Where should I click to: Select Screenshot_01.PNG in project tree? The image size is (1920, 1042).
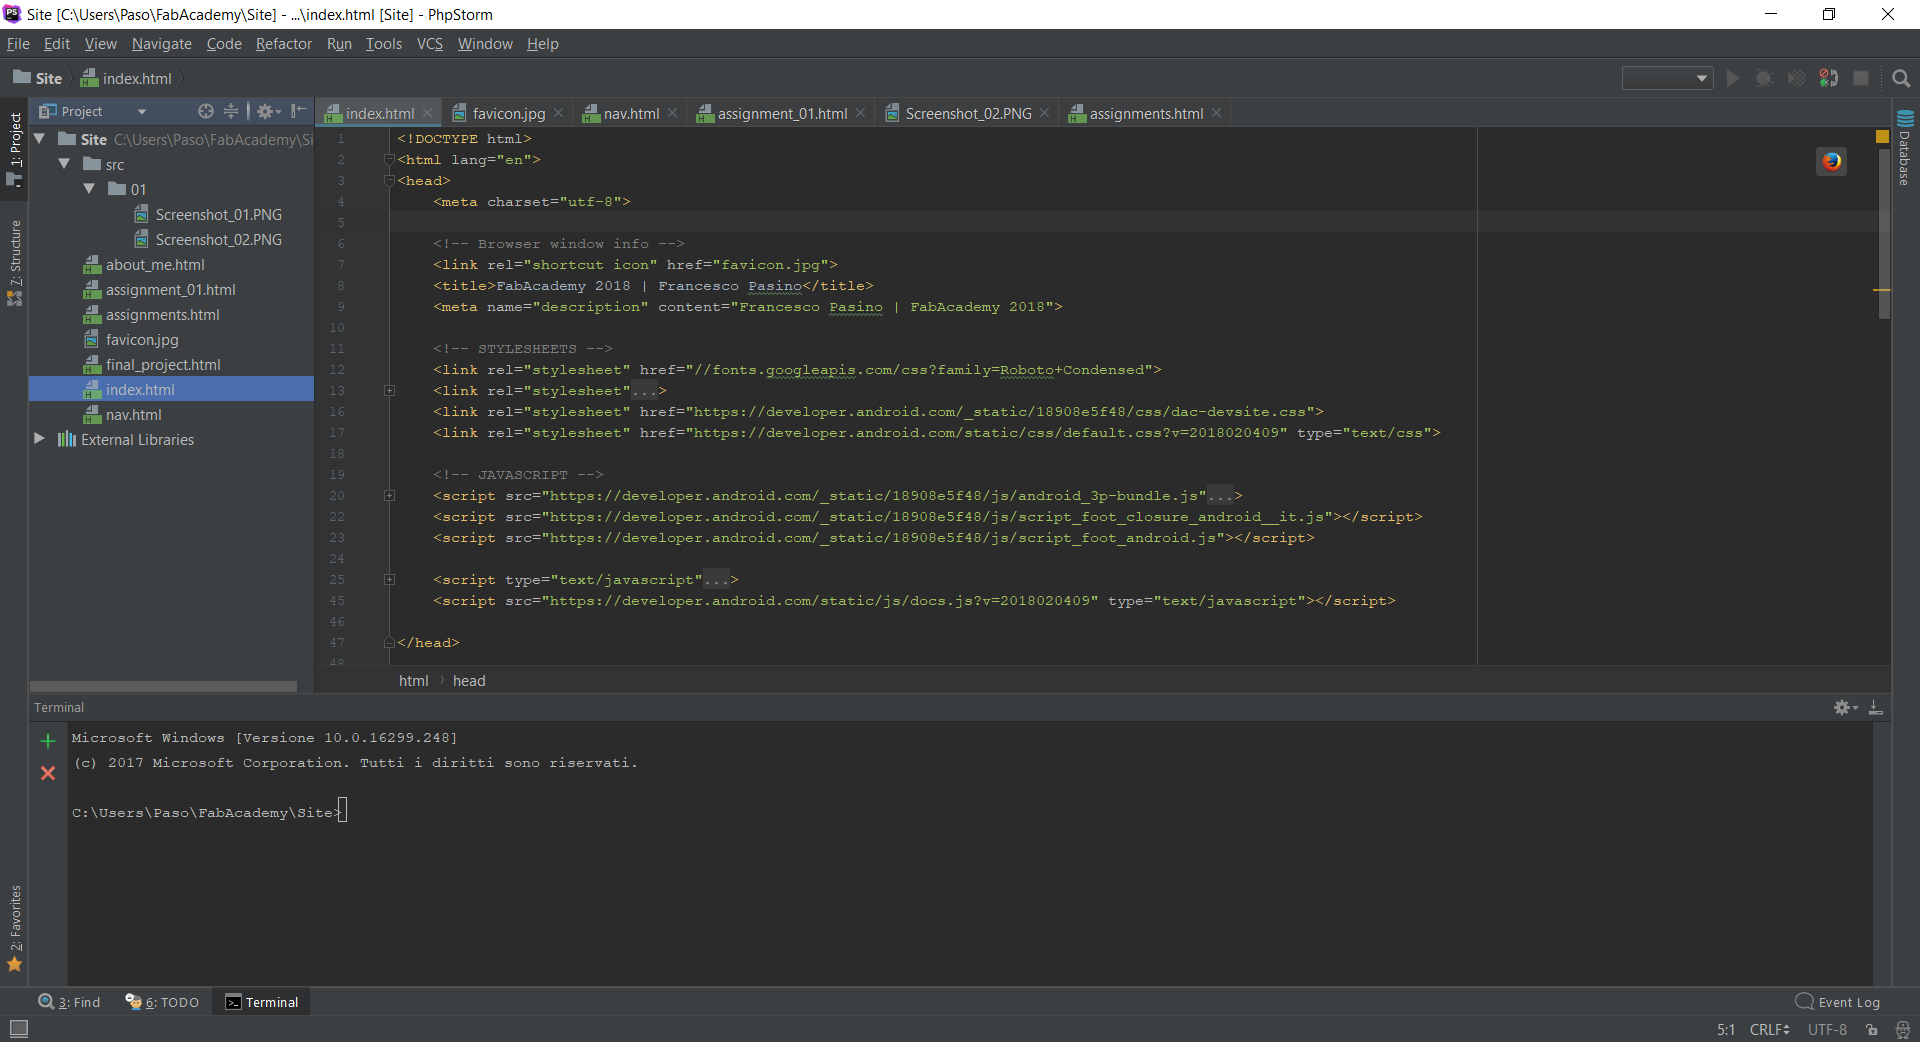click(x=218, y=214)
